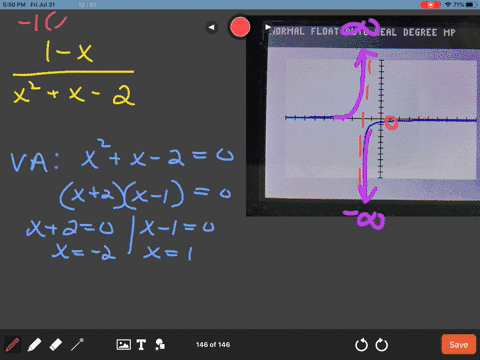The image size is (480, 360).
Task: Insert an image with the picture icon
Action: click(124, 344)
